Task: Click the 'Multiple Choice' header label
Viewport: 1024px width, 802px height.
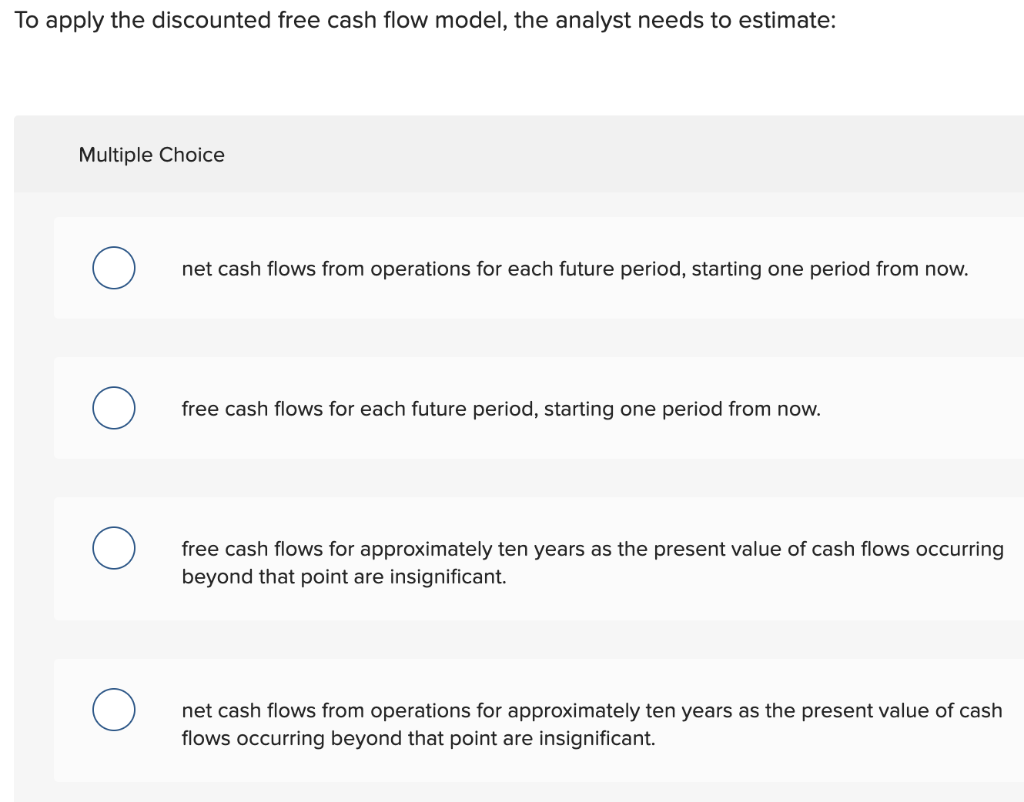Action: pos(151,154)
